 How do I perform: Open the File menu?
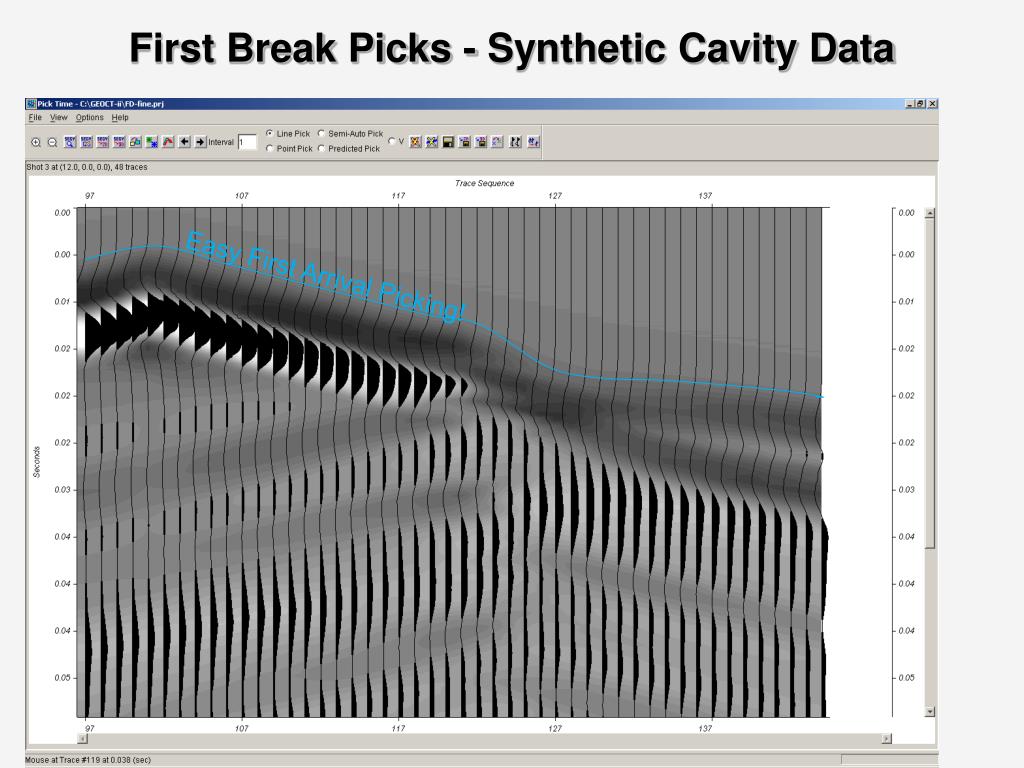pyautogui.click(x=35, y=118)
